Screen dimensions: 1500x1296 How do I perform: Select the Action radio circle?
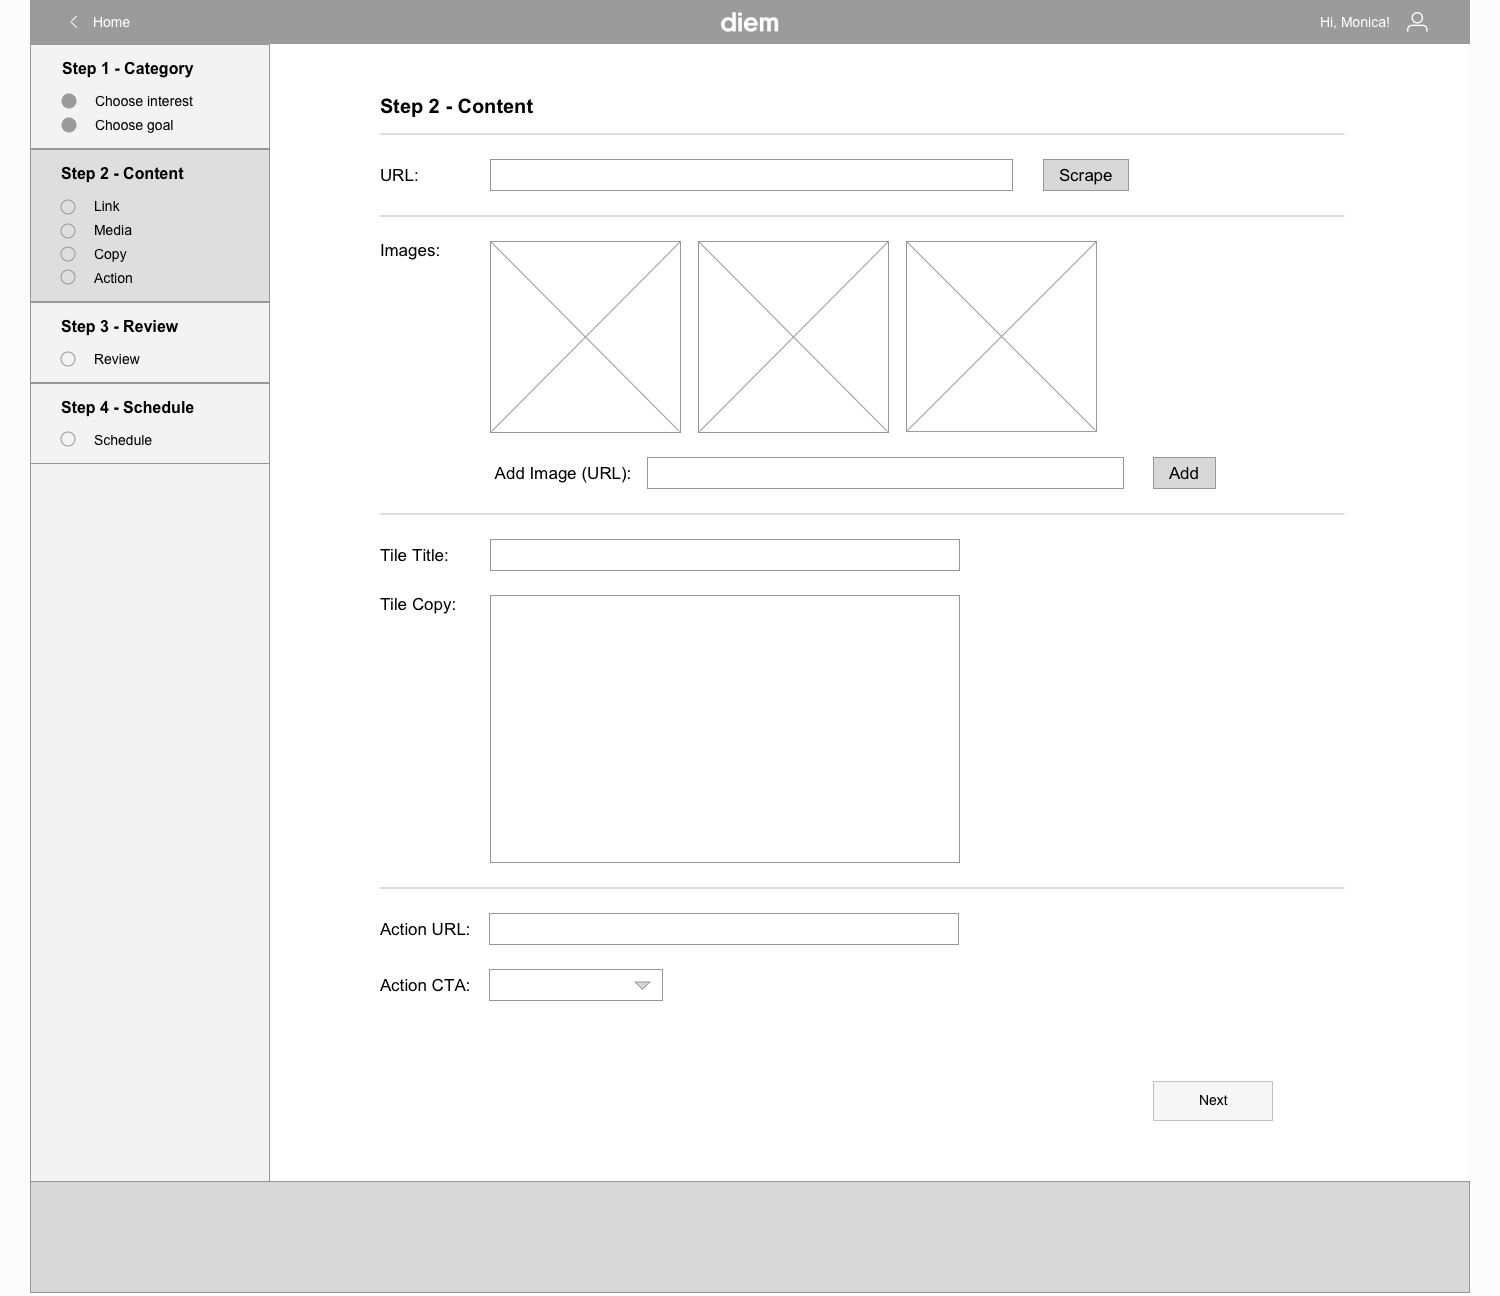68,277
